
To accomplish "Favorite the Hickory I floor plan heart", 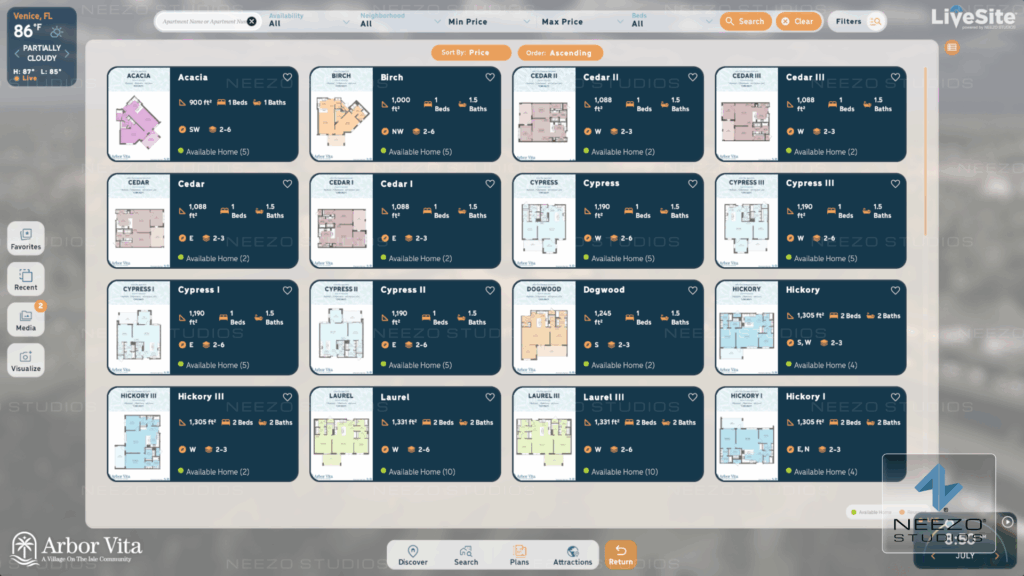I will 895,397.
